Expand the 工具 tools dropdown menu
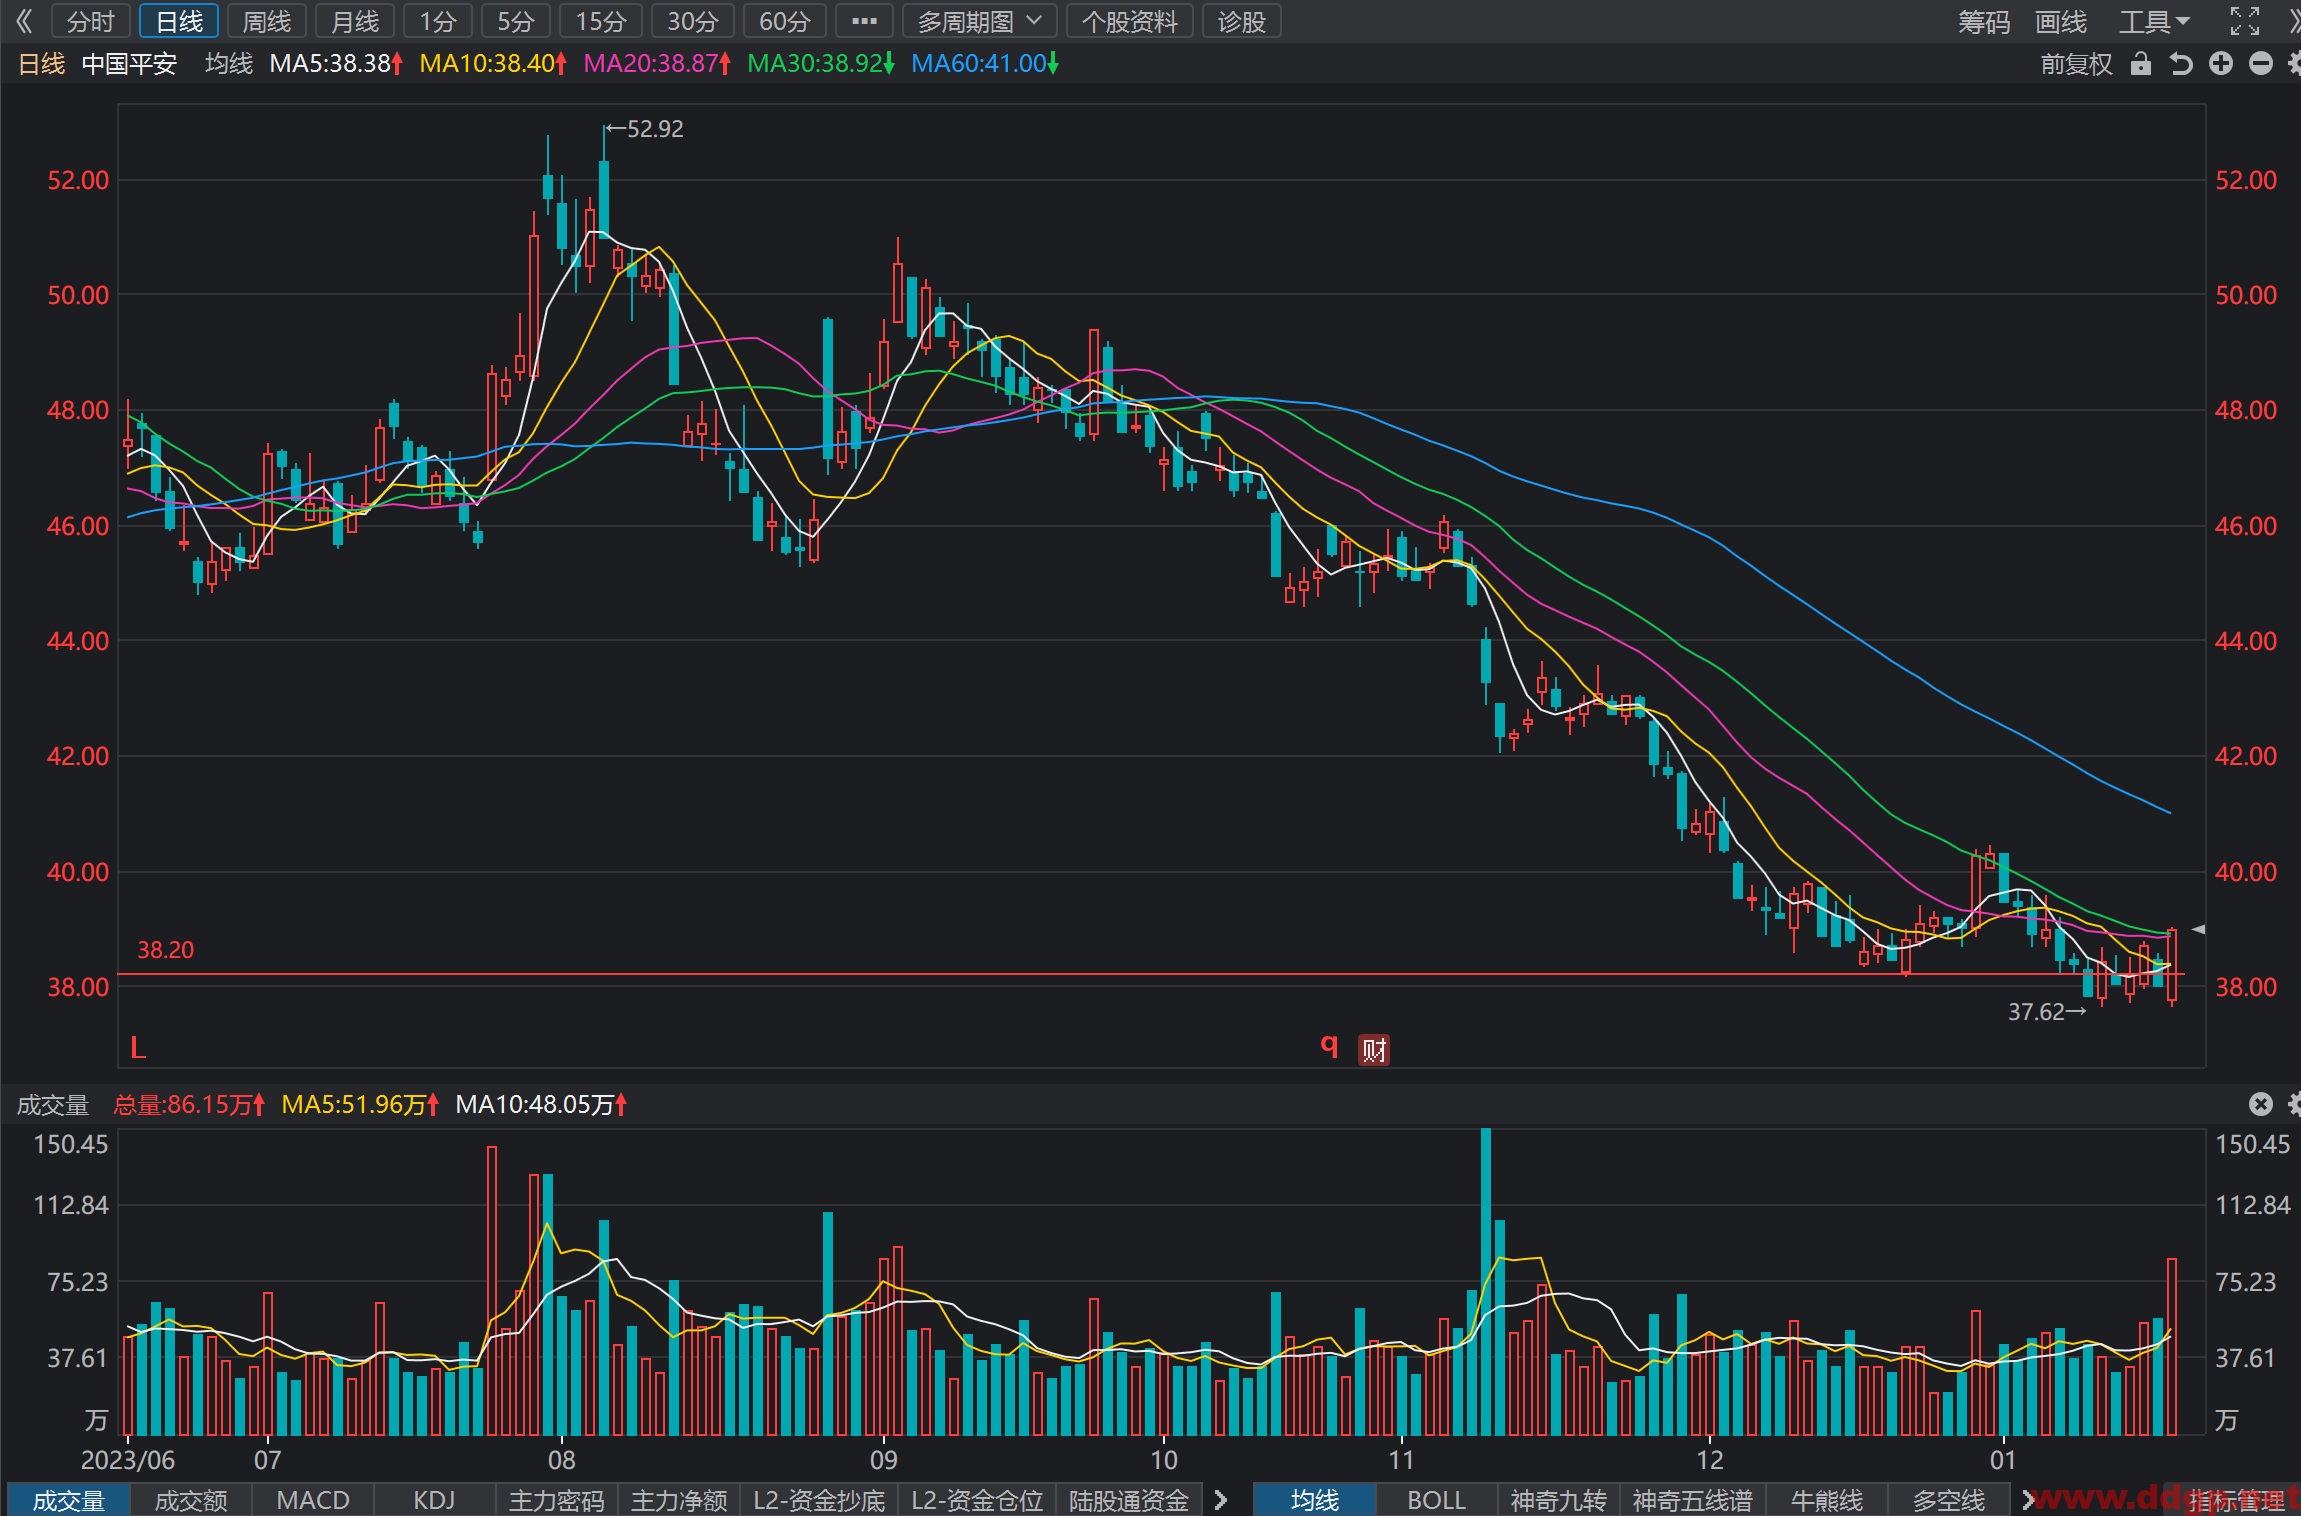This screenshot has height=1516, width=2301. pyautogui.click(x=2154, y=21)
